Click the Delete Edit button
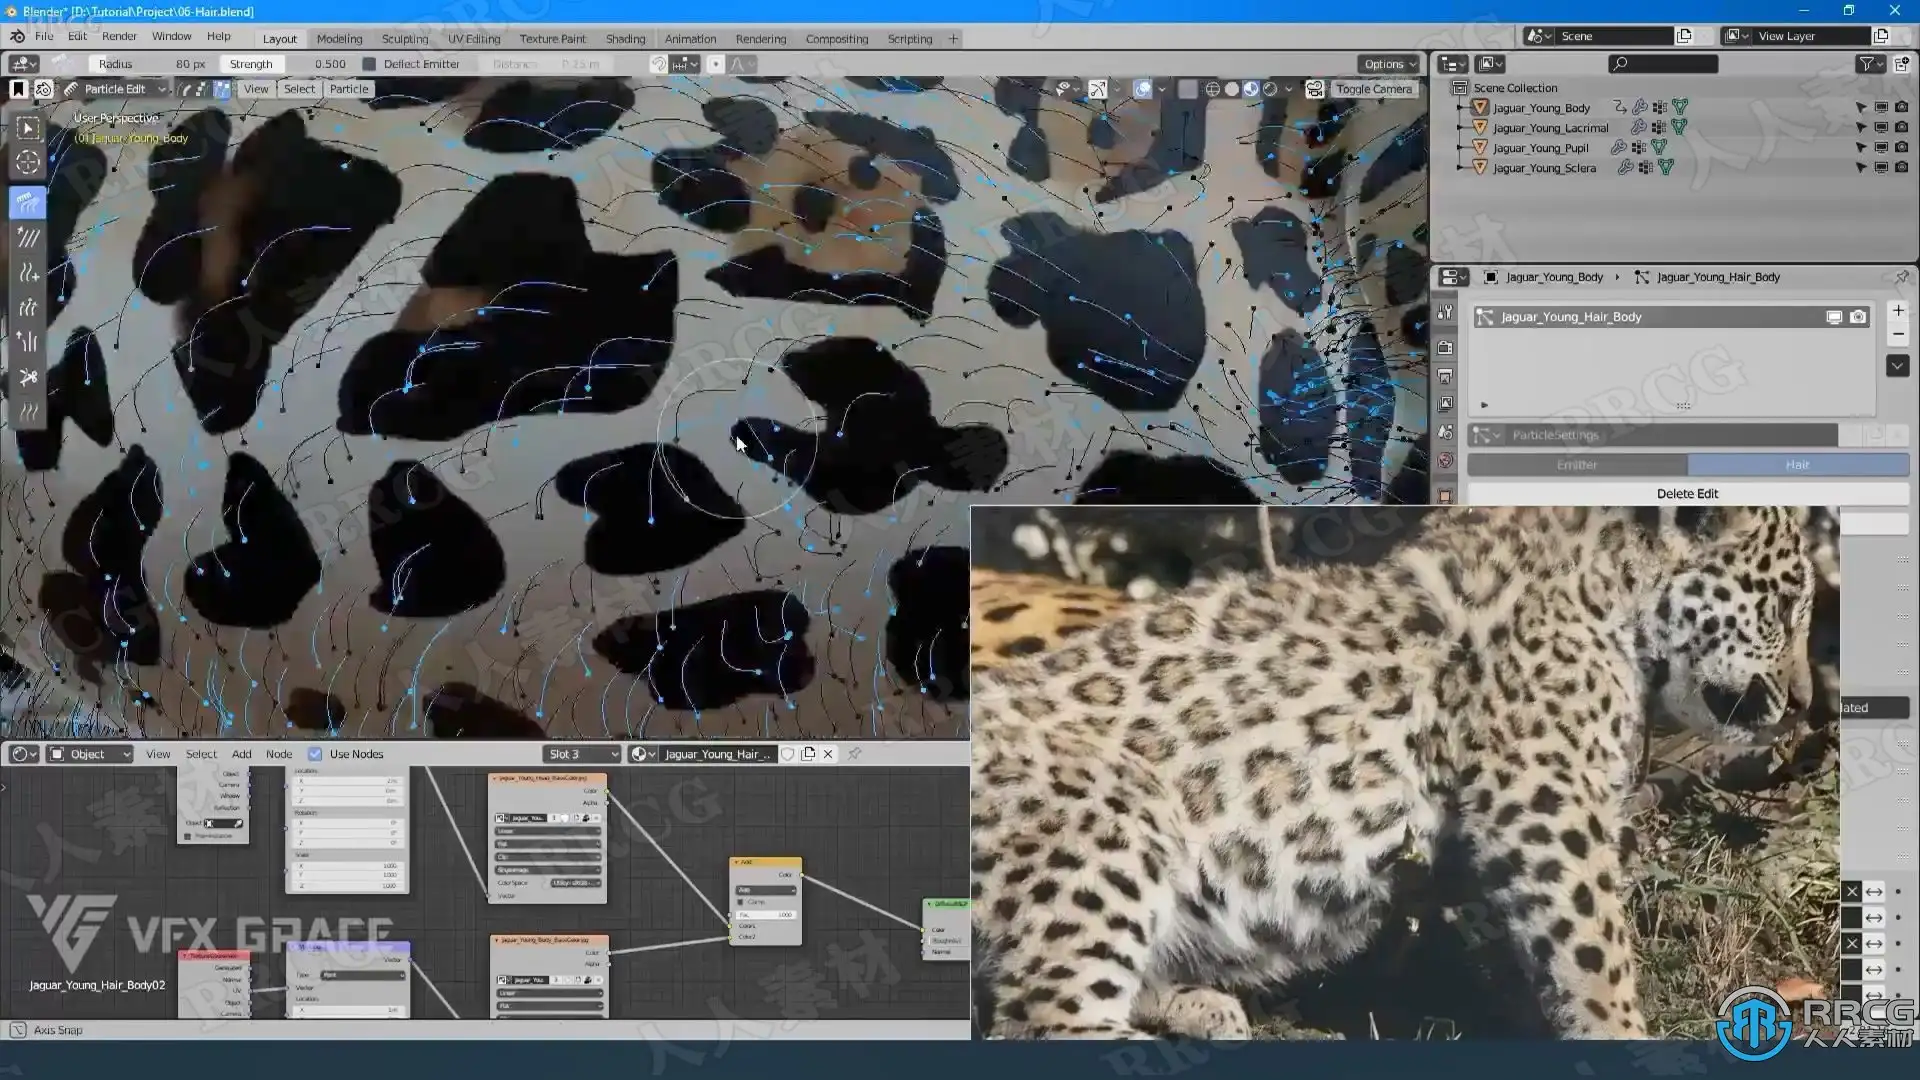The height and width of the screenshot is (1080, 1920). click(1687, 494)
